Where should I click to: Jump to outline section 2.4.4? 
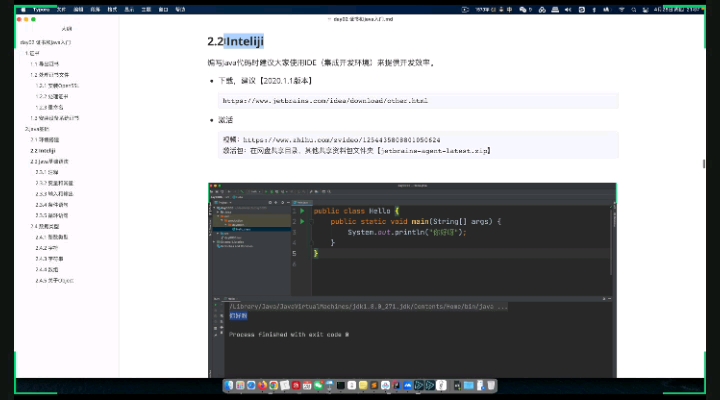(x=47, y=270)
